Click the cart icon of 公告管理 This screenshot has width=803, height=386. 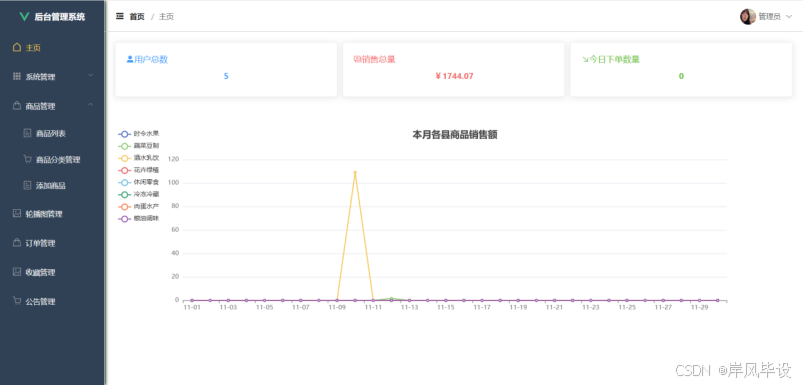(17, 301)
